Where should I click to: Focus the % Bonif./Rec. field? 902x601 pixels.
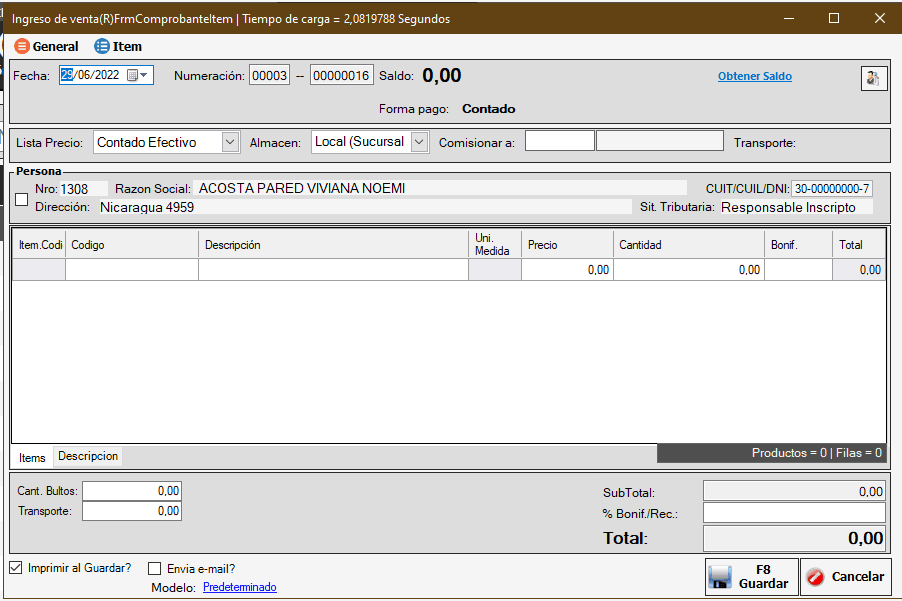794,513
